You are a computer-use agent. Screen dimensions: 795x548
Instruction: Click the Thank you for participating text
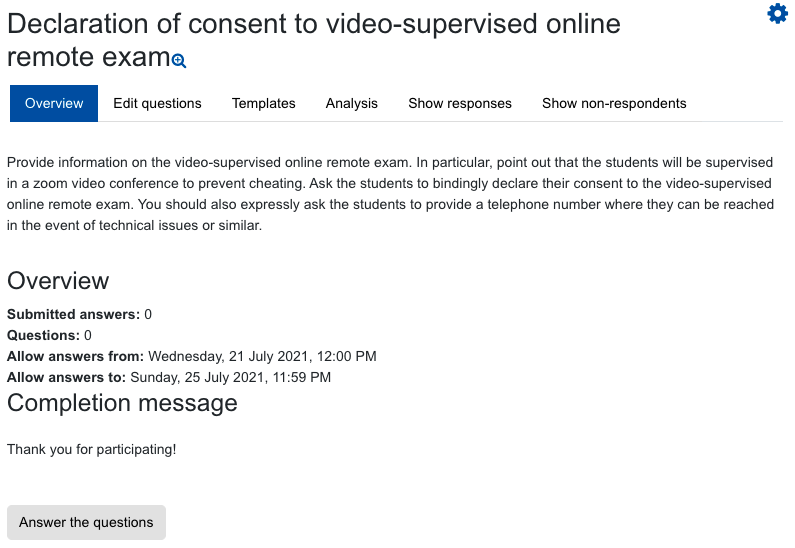click(x=91, y=449)
